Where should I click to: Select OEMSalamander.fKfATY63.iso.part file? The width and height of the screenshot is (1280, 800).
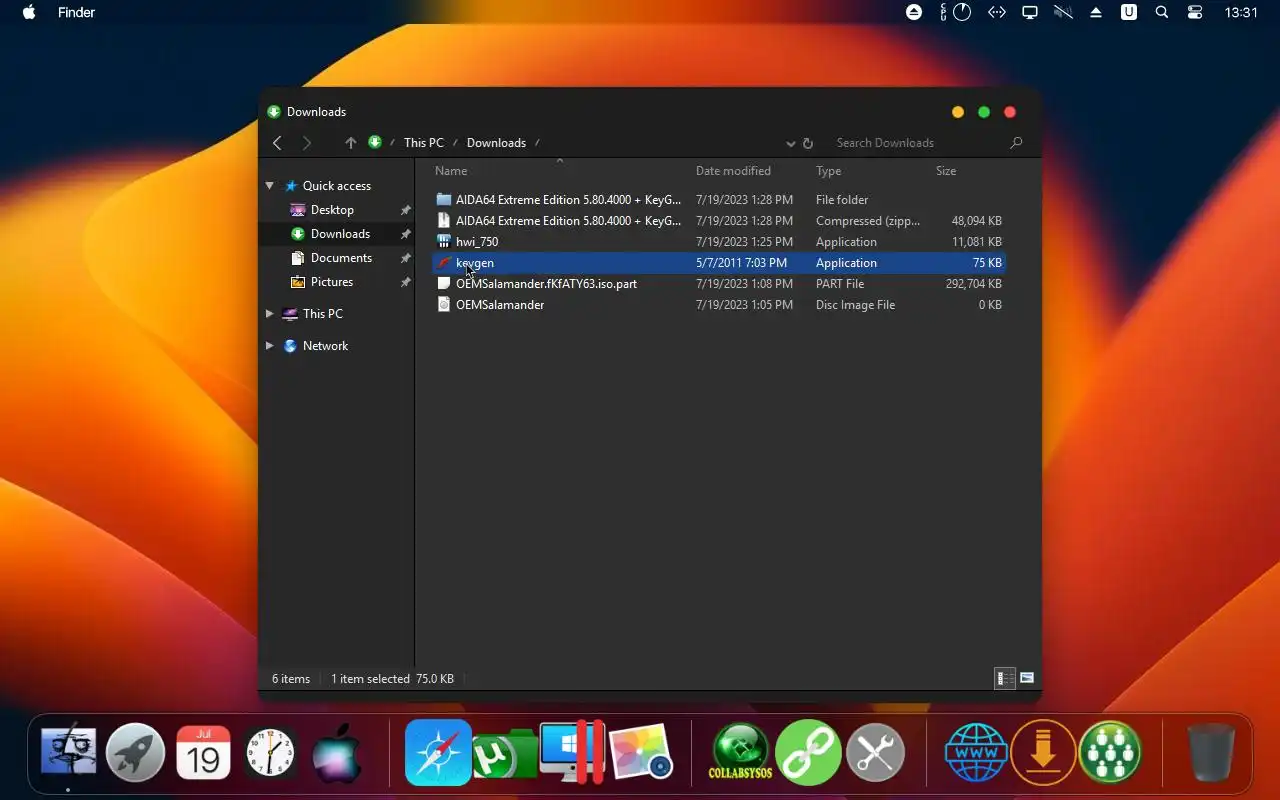pyautogui.click(x=718, y=284)
